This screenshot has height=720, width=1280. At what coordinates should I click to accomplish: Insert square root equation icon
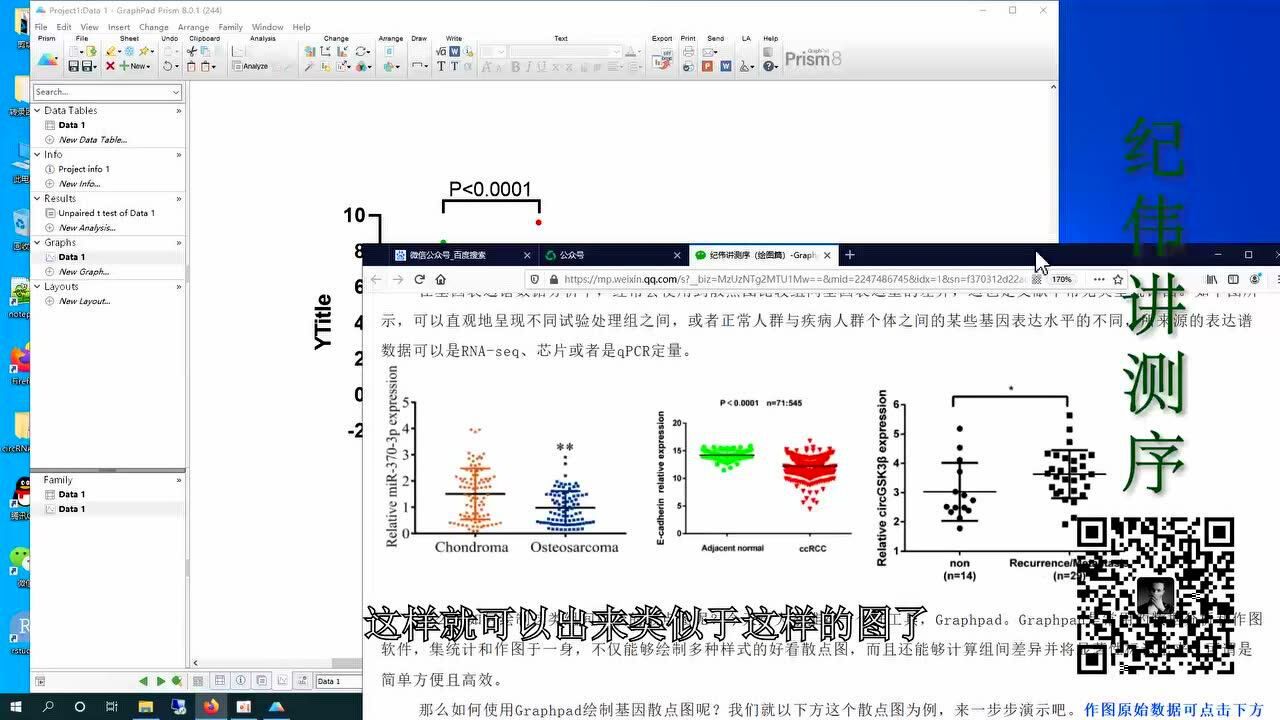[x=441, y=51]
